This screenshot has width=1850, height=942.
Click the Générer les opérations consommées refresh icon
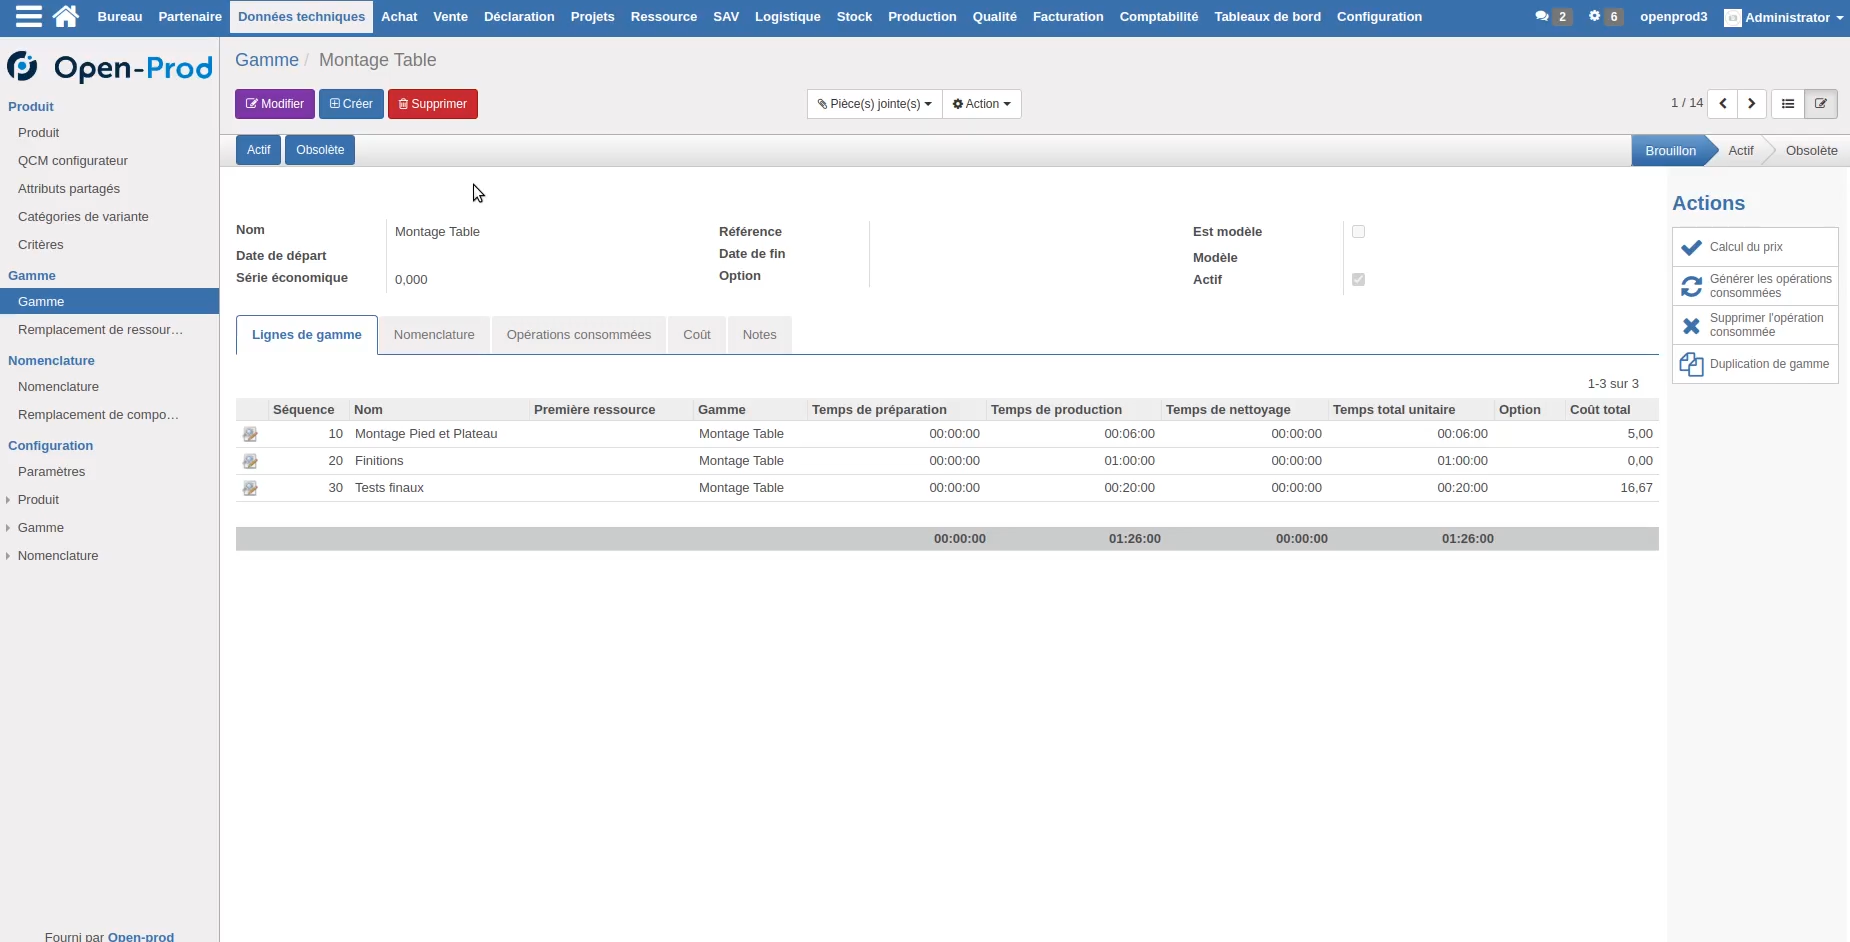click(x=1692, y=286)
